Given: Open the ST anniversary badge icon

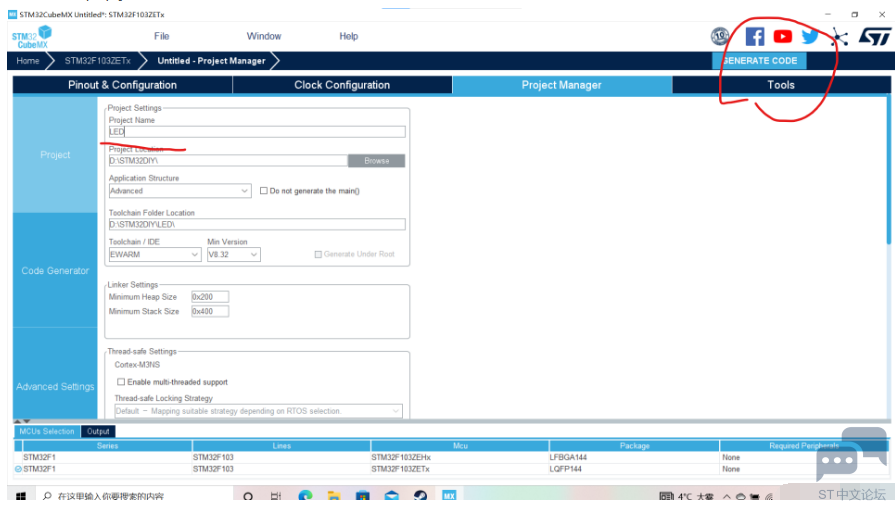Looking at the screenshot, I should pos(720,37).
